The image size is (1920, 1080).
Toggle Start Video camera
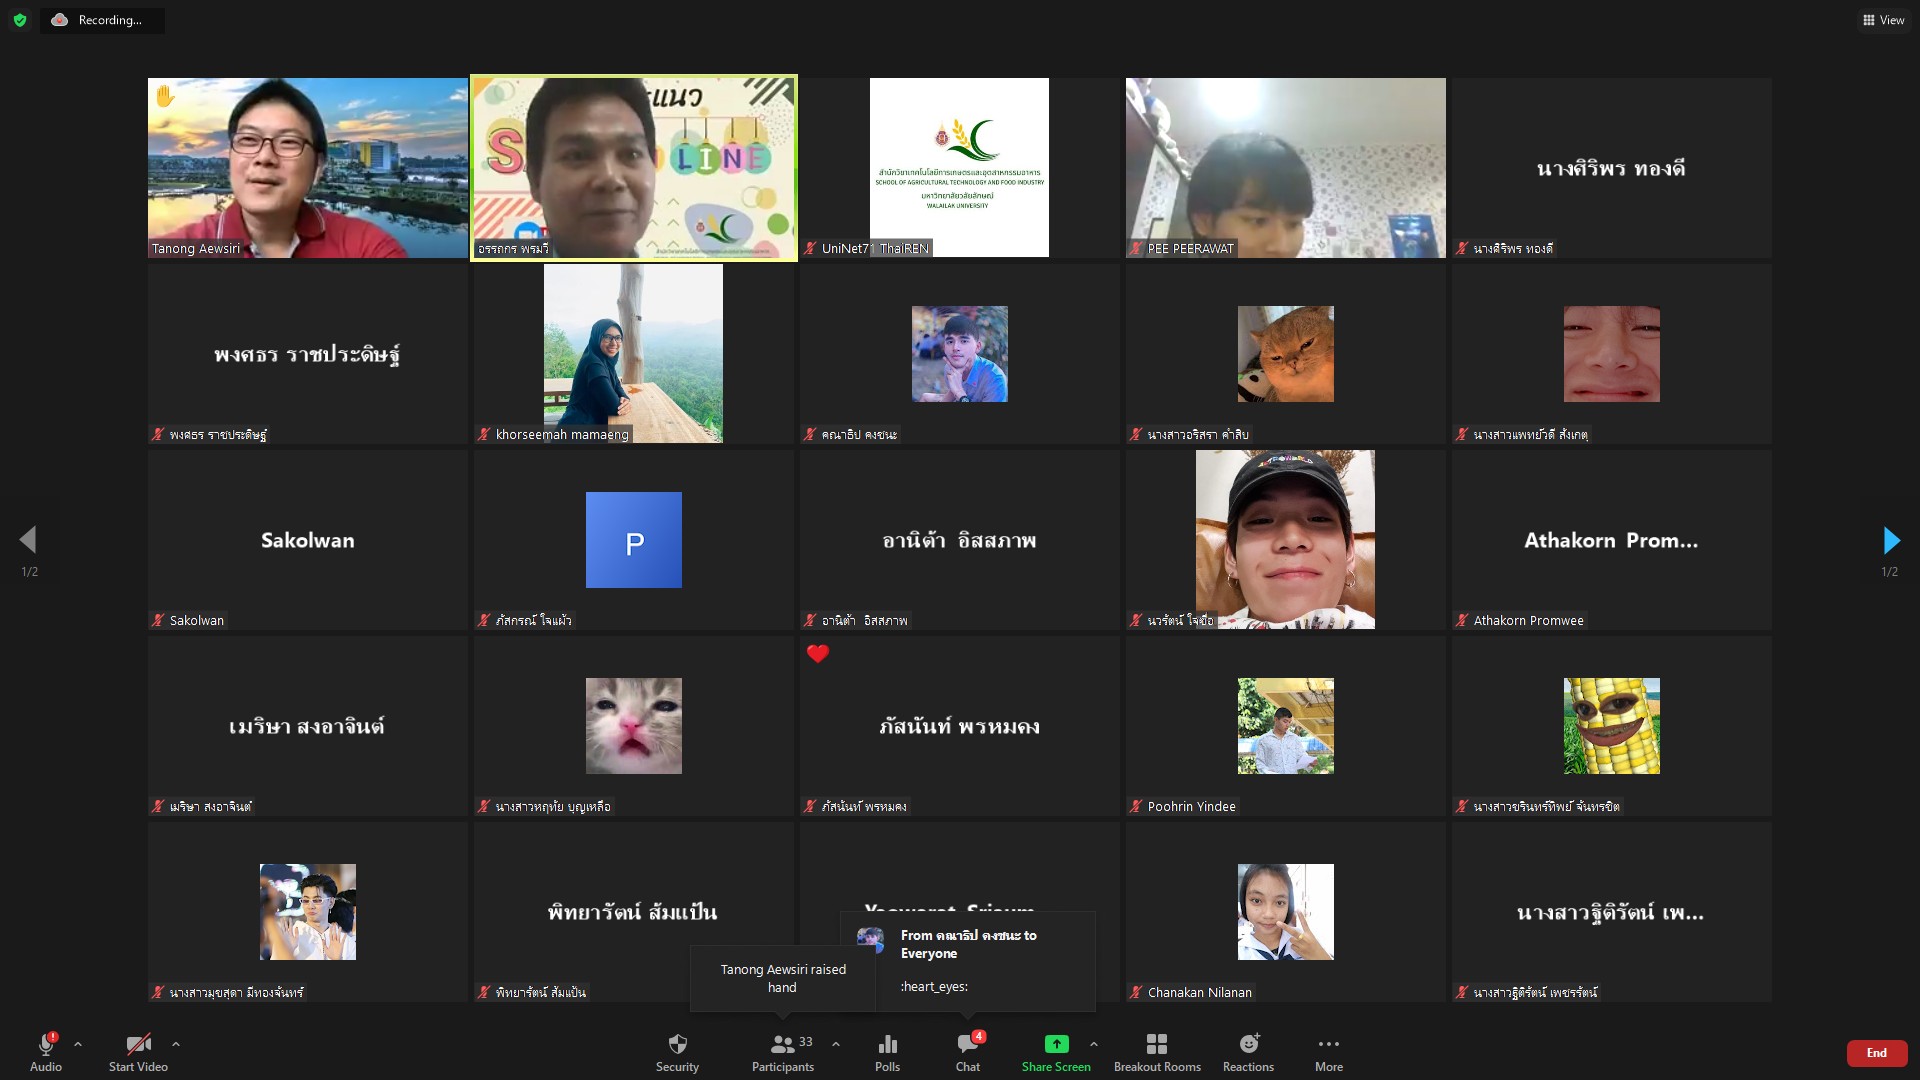click(138, 1052)
